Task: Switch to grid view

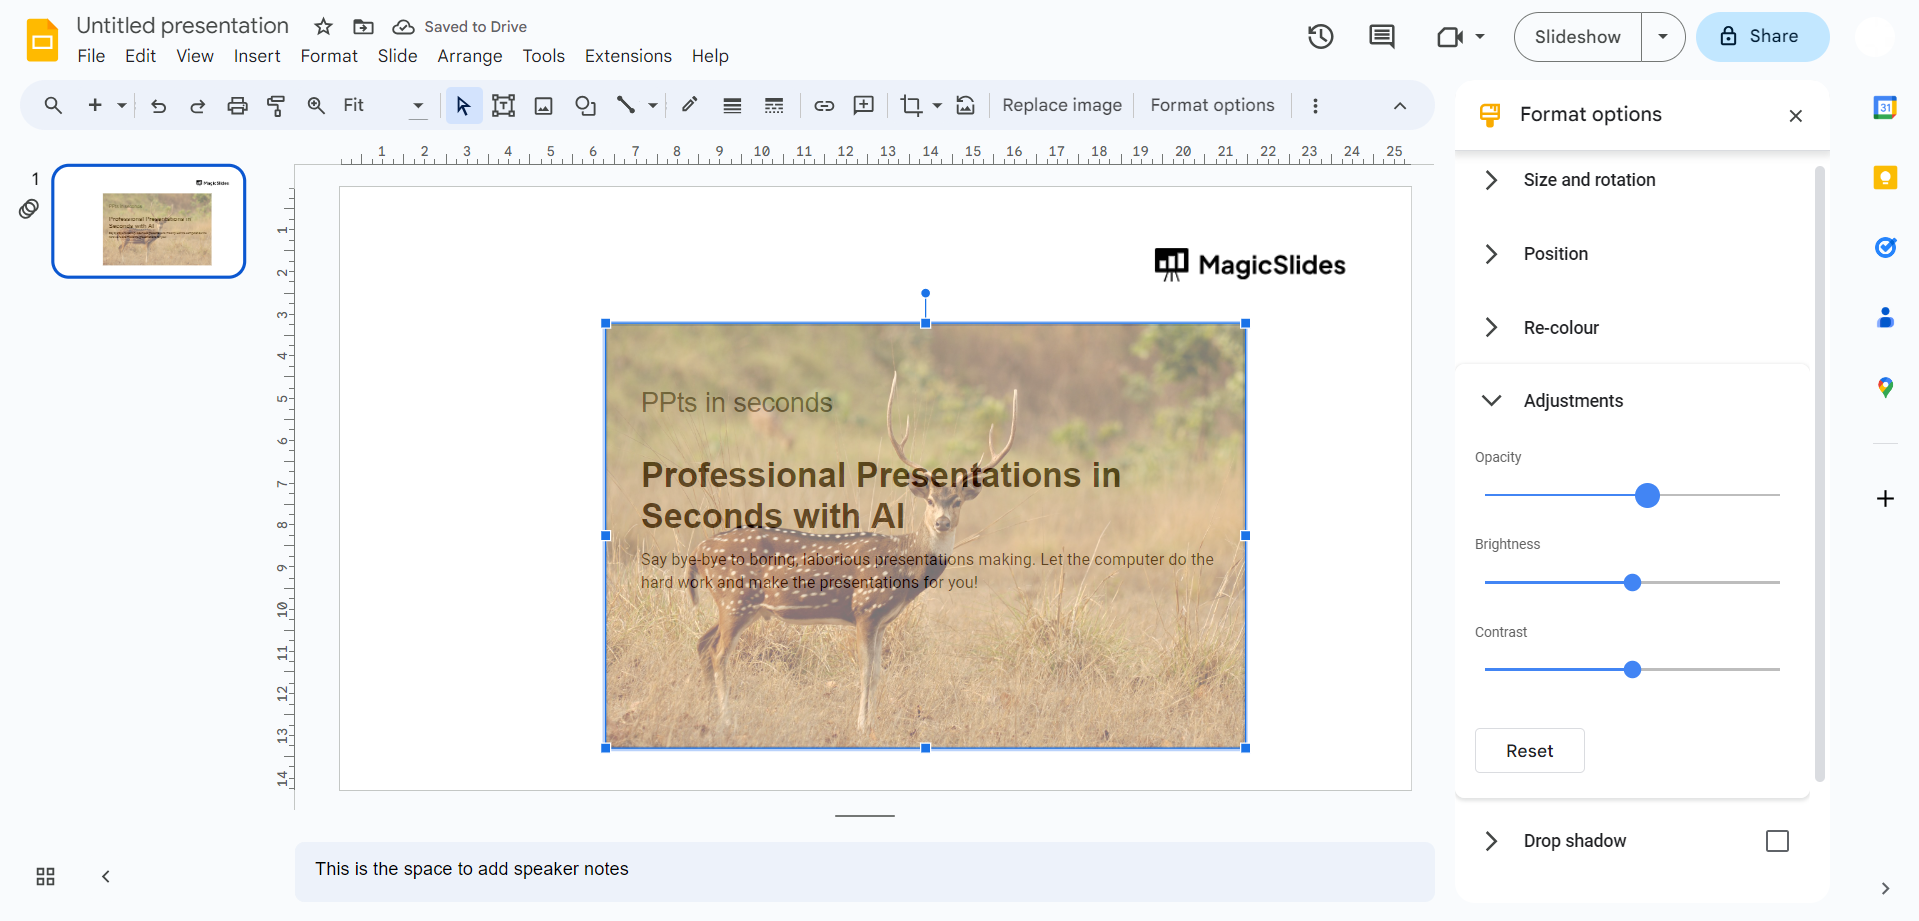Action: point(46,877)
